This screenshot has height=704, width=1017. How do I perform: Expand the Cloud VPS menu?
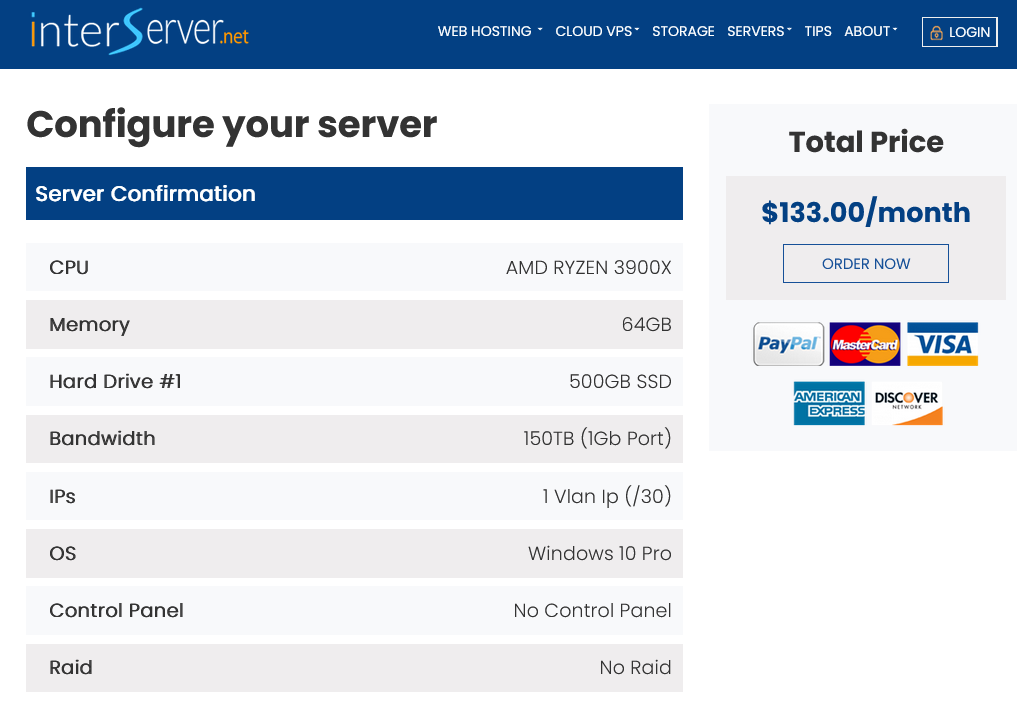(597, 31)
